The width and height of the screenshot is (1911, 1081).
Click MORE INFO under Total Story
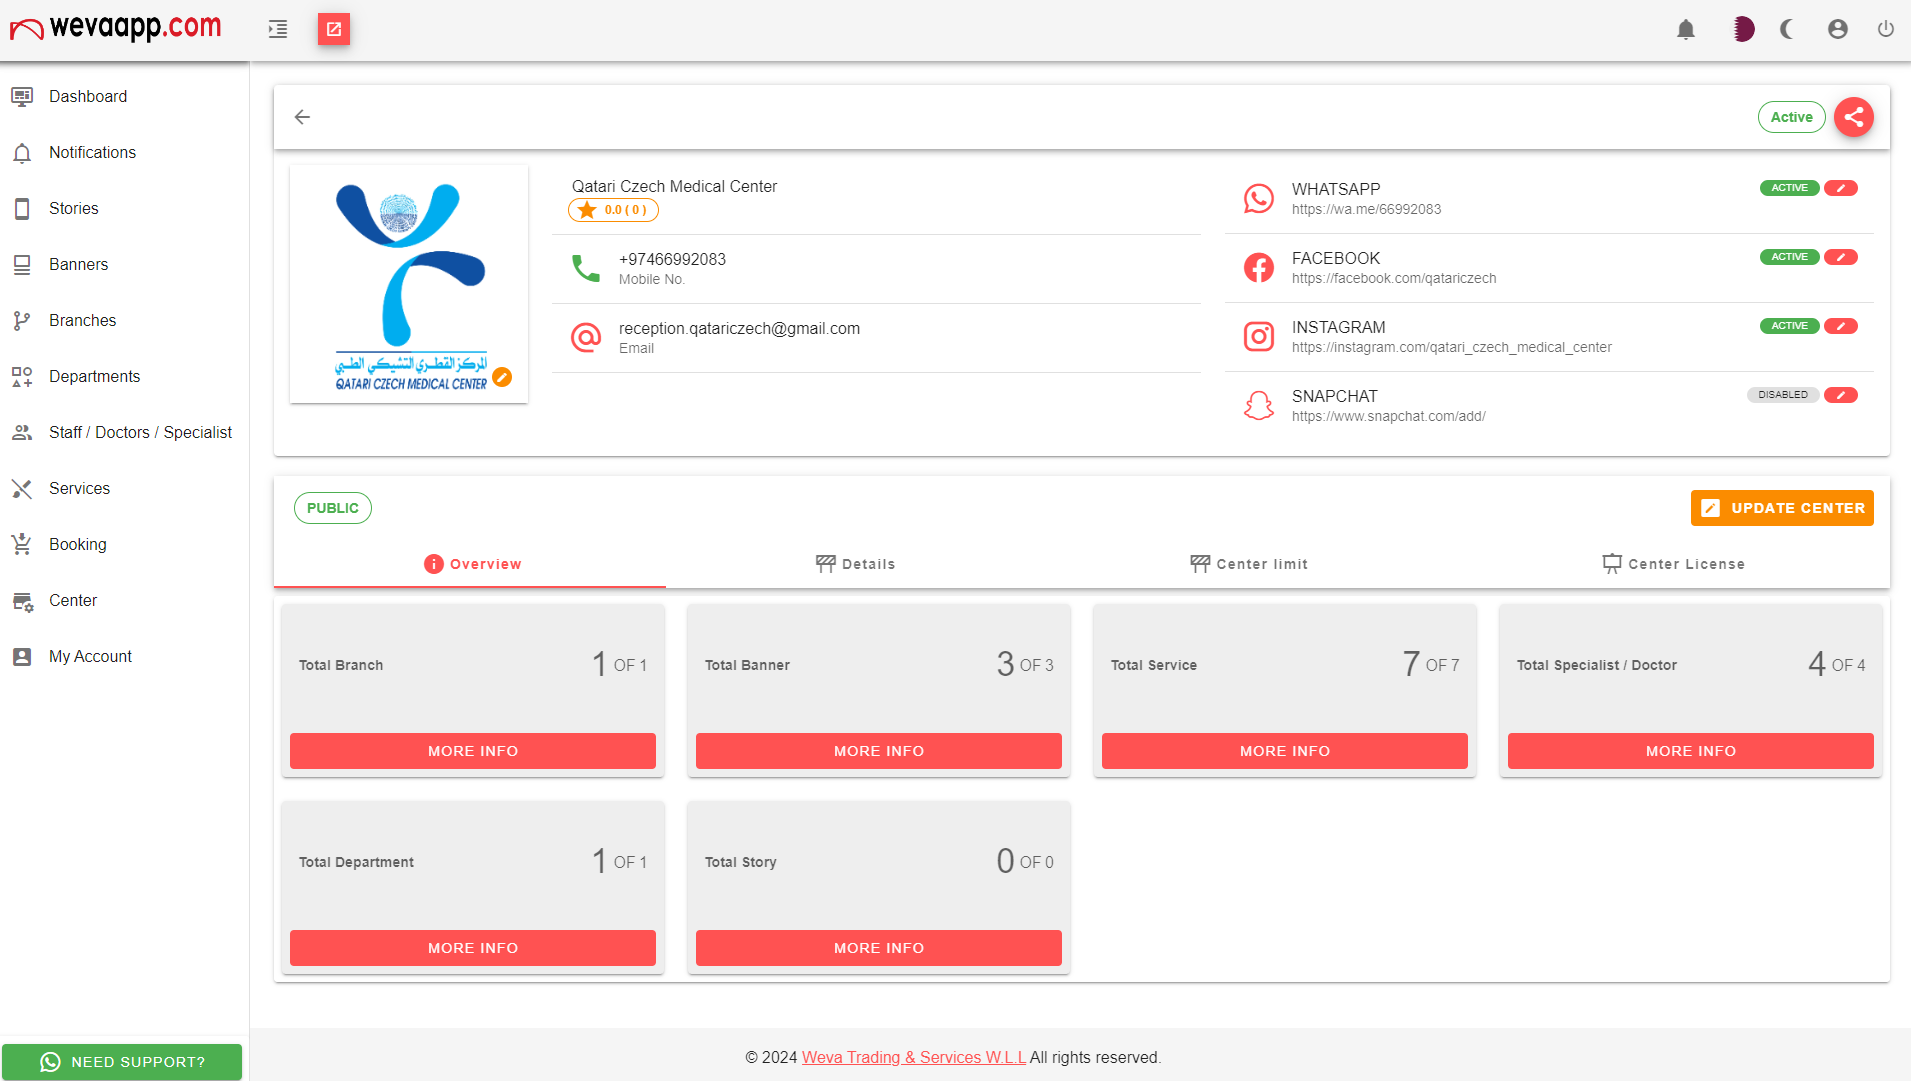click(879, 948)
